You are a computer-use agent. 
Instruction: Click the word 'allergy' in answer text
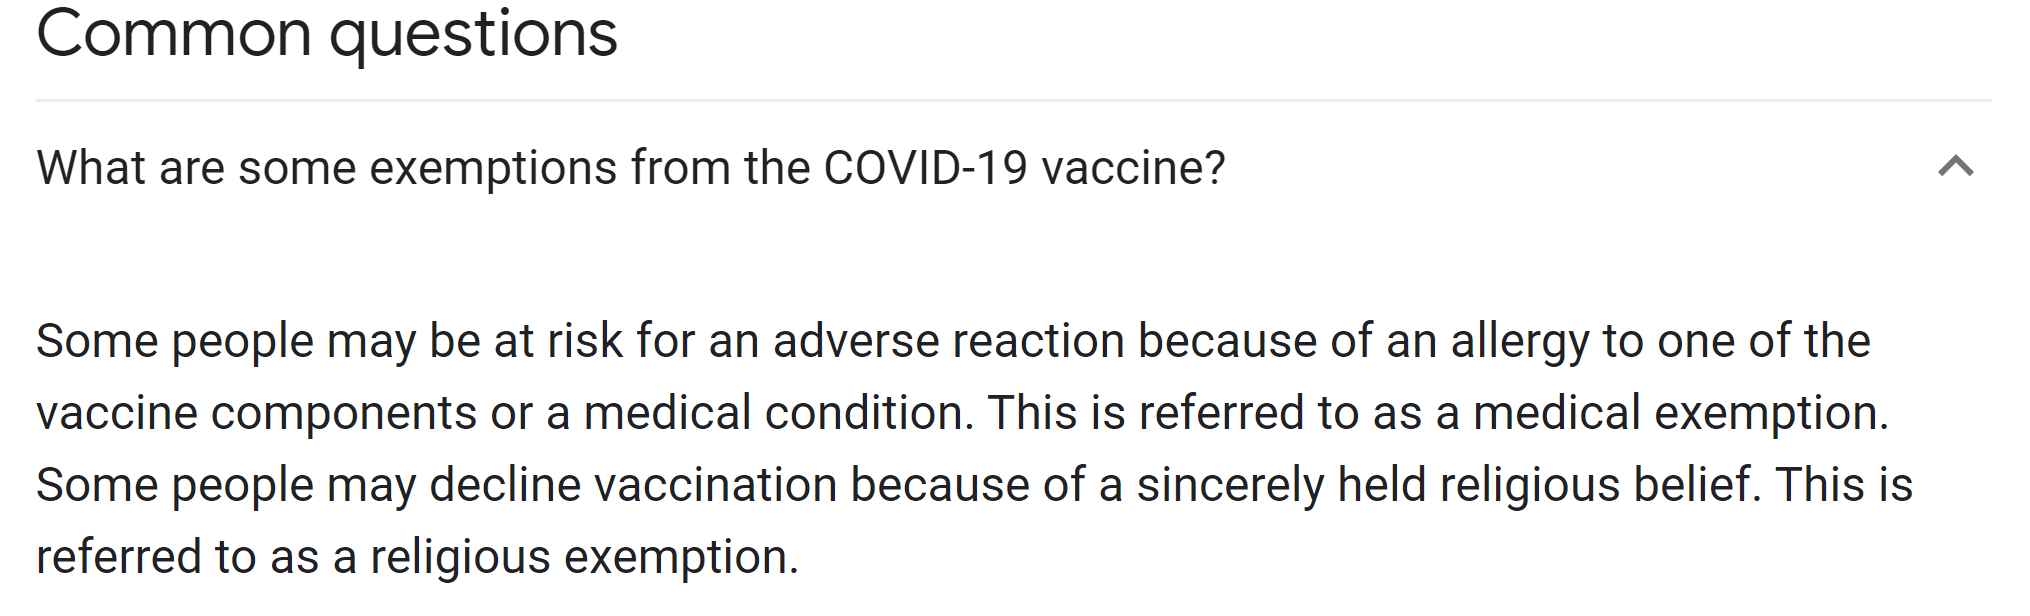[x=1520, y=340]
